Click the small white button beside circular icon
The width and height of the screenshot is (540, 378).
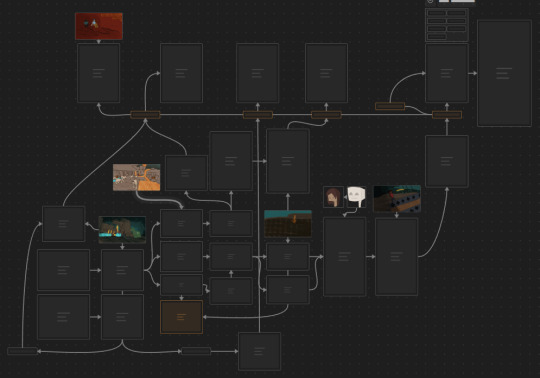pyautogui.click(x=444, y=1)
